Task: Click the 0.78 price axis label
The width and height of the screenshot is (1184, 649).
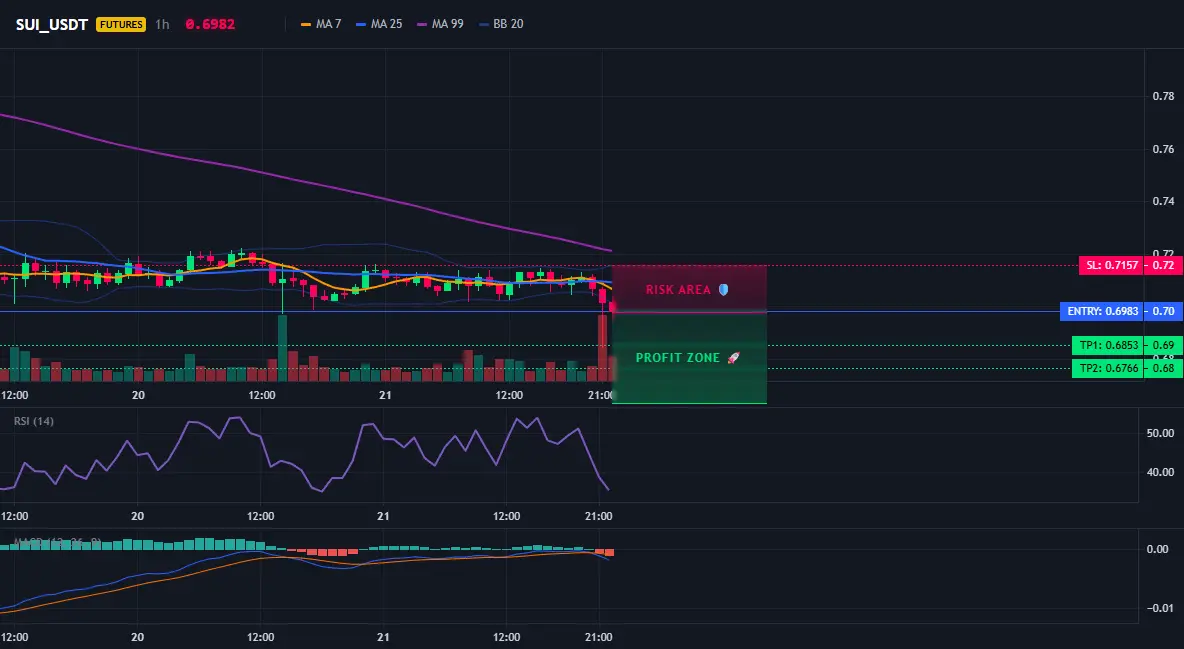Action: (1164, 96)
